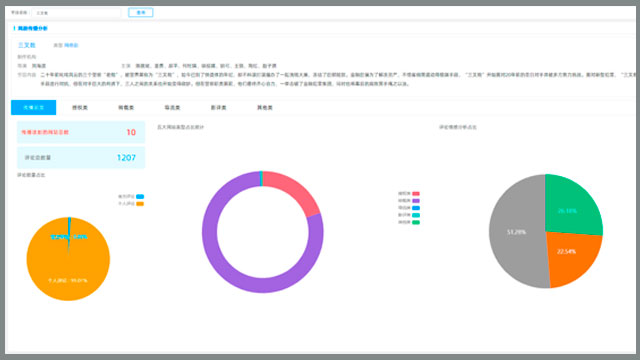Open the third tab 视频类

point(126,107)
